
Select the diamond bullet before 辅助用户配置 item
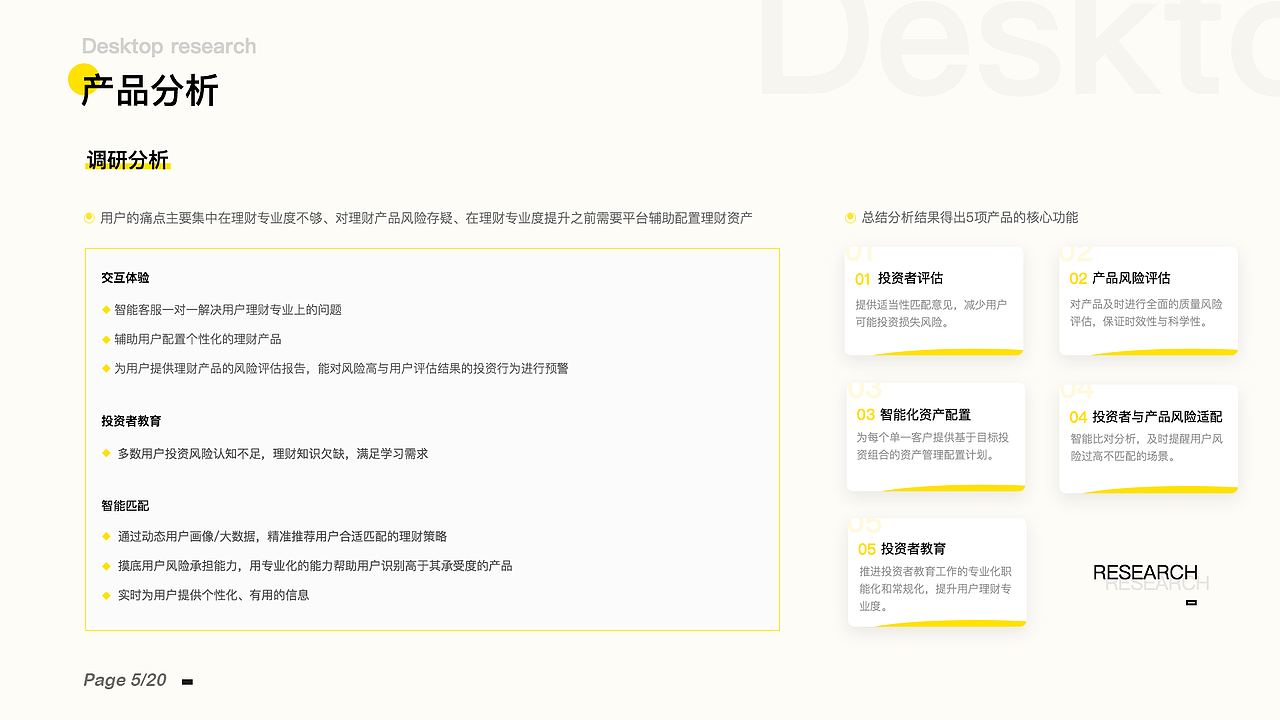click(x=104, y=339)
